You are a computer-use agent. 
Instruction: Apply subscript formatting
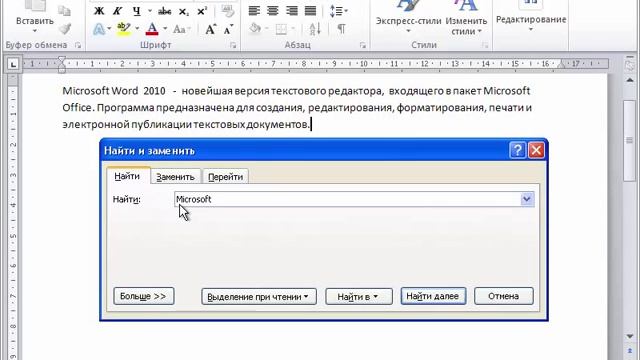pyautogui.click(x=184, y=11)
